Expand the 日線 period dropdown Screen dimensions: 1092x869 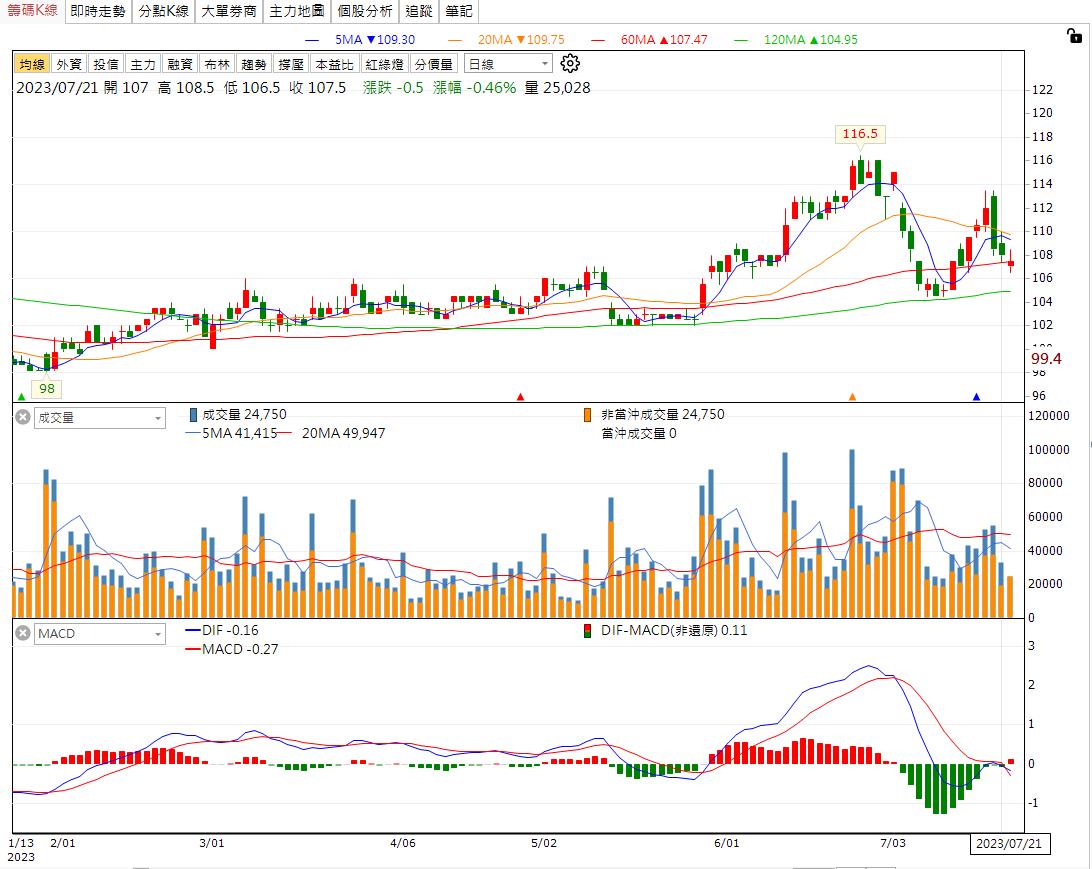508,64
